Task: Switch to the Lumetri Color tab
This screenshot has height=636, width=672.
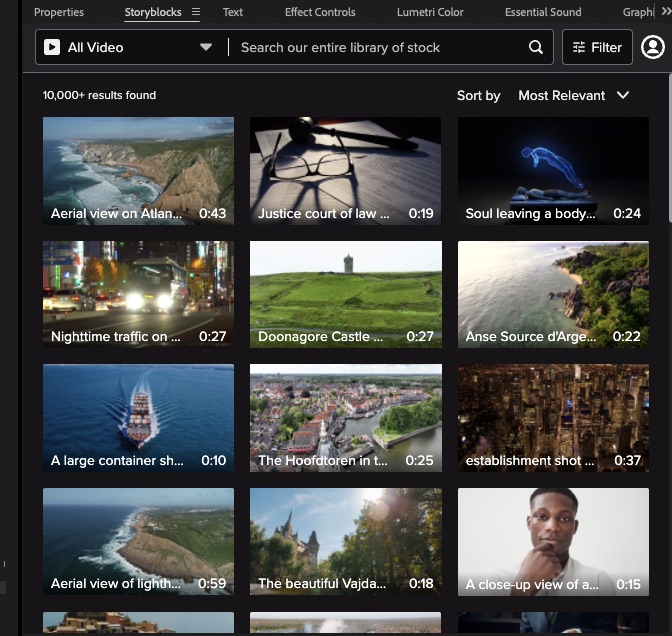Action: click(429, 12)
